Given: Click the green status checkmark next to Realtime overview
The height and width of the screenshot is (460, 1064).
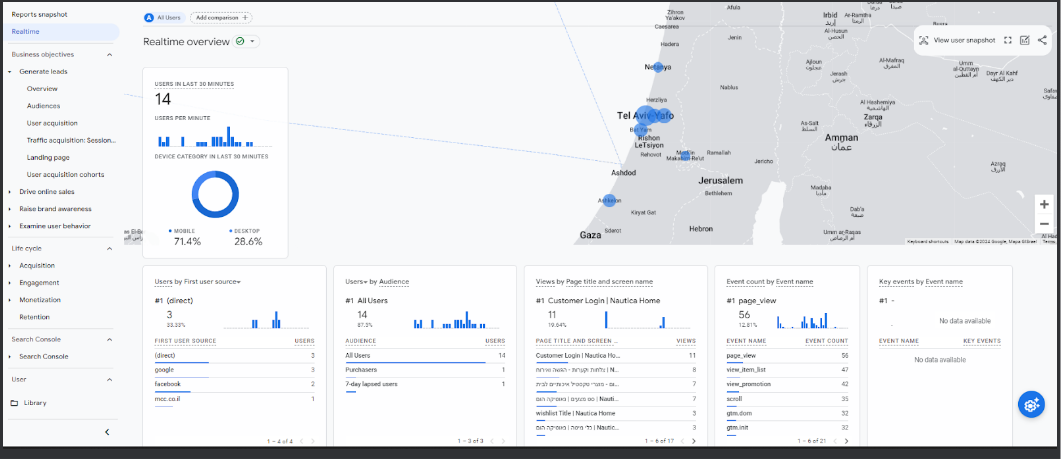Looking at the screenshot, I should pos(240,41).
